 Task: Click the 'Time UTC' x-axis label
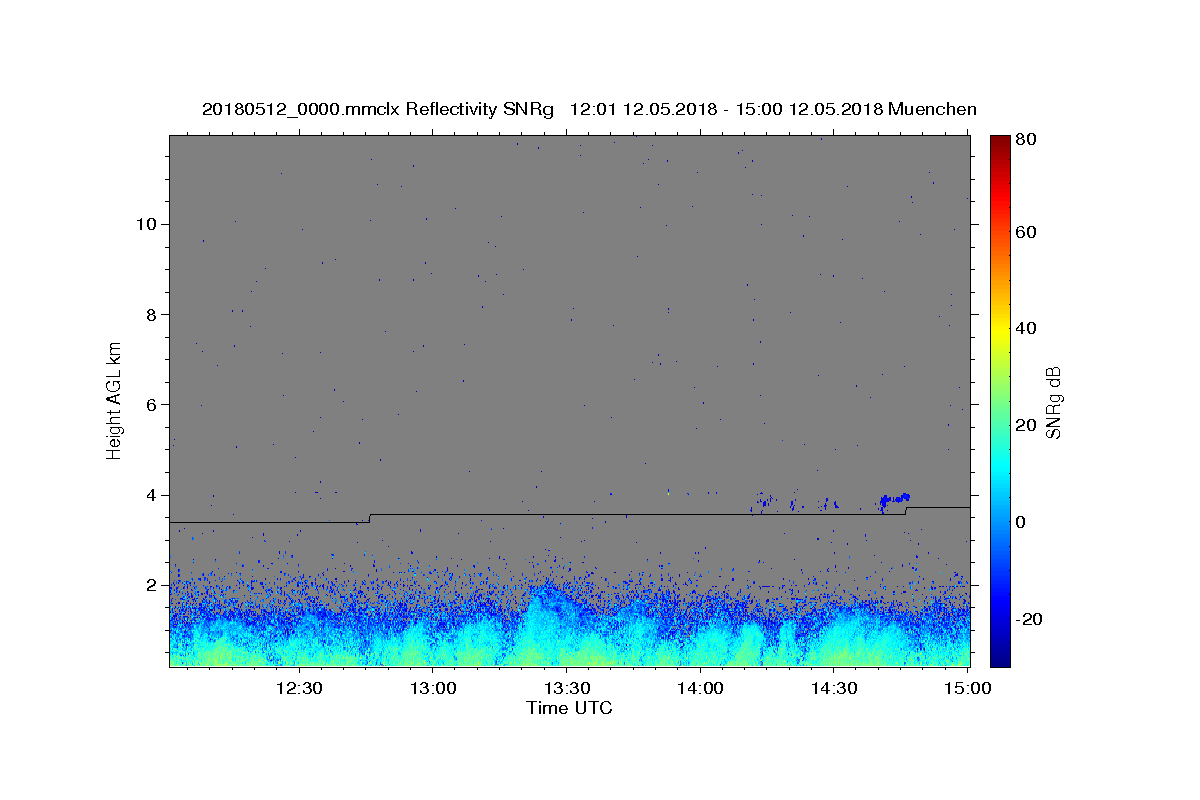569,708
